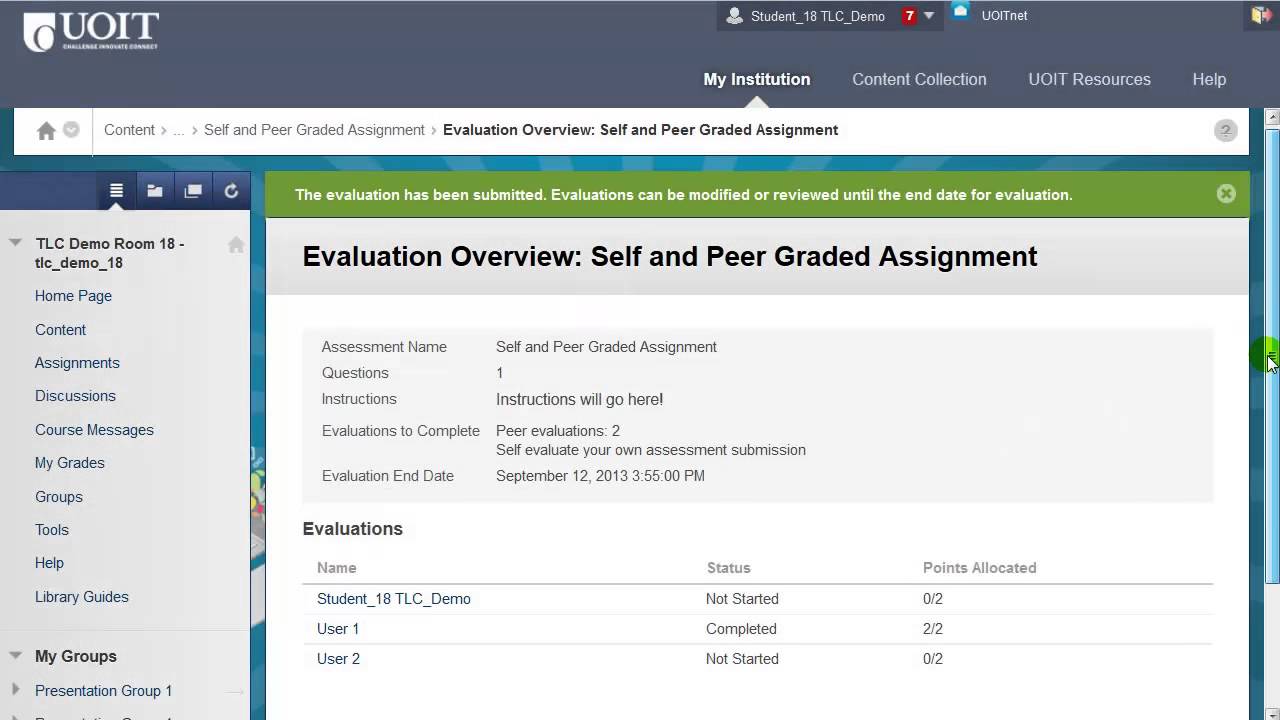Open the UOITnet mail icon

(961, 12)
